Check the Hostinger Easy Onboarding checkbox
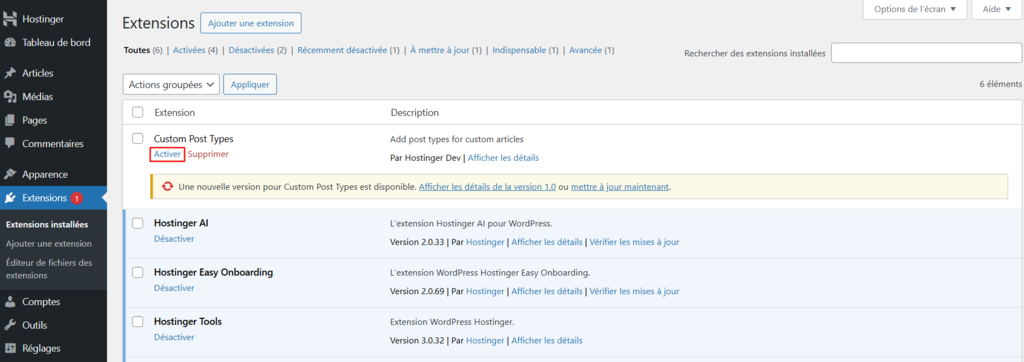 [x=138, y=272]
